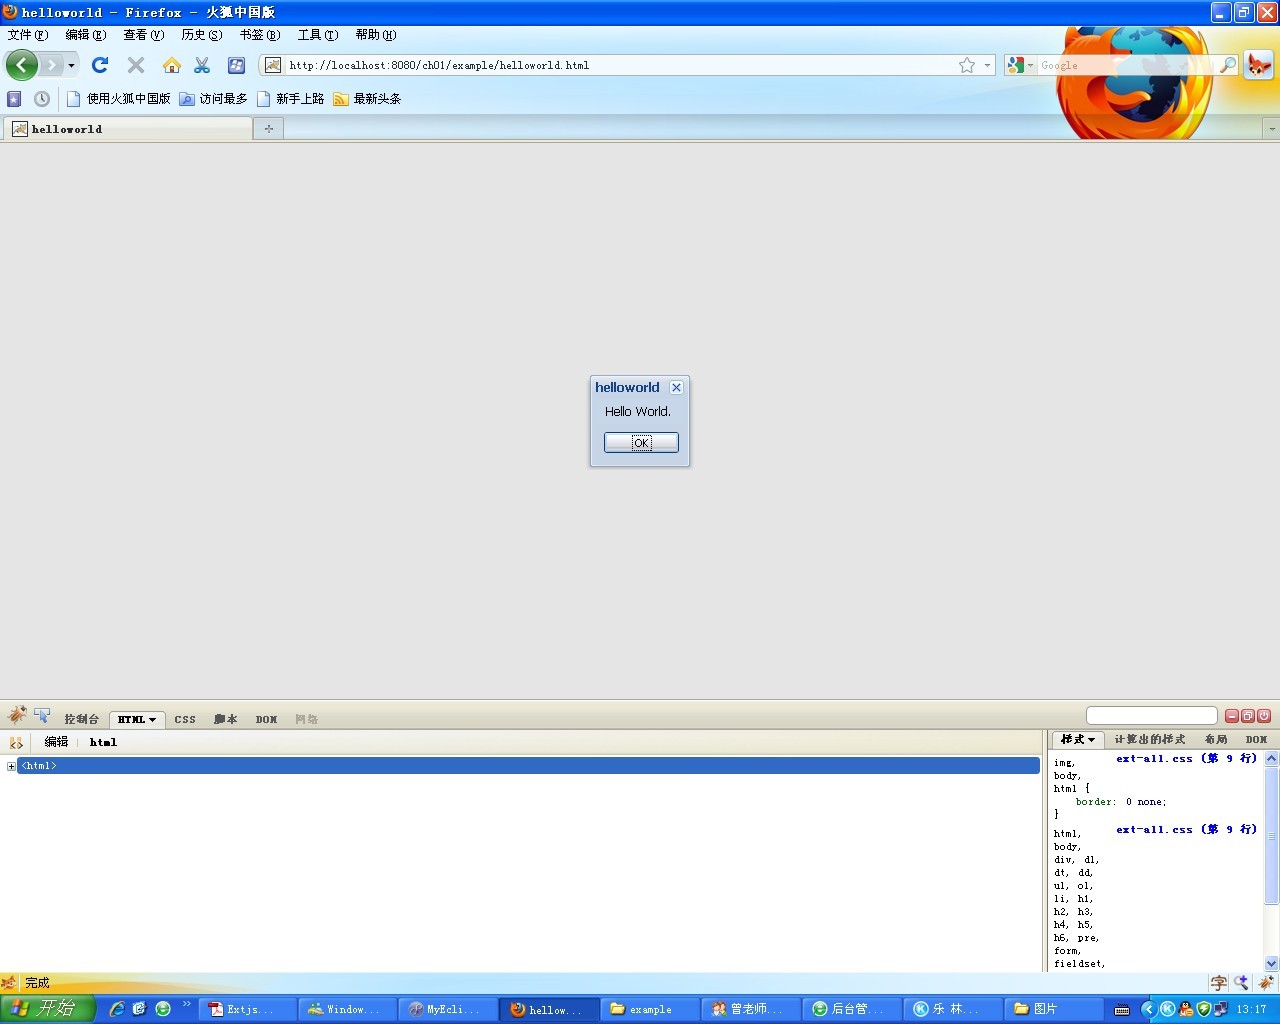Open Firebug in a new window
Screen dimensions: 1280x1024
1248,716
